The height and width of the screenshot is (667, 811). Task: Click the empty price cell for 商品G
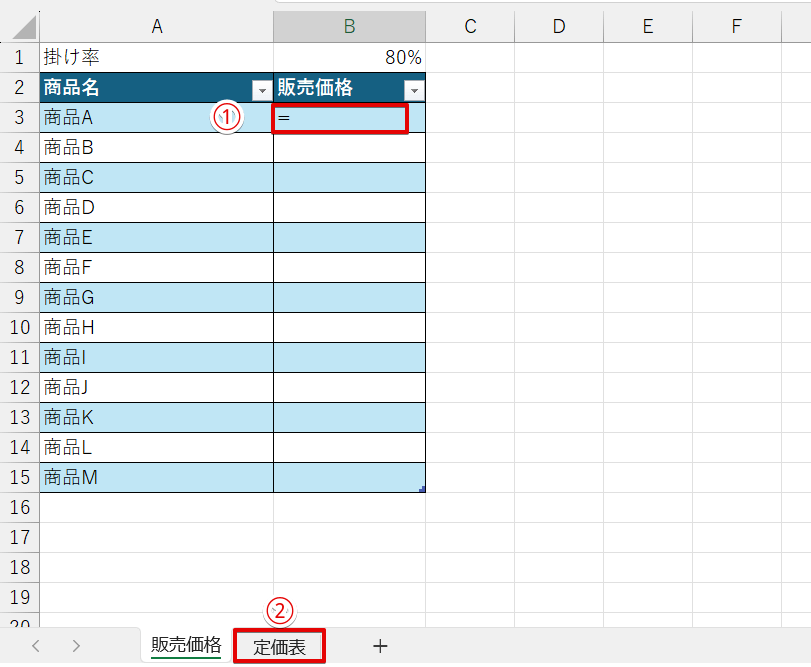[x=350, y=297]
